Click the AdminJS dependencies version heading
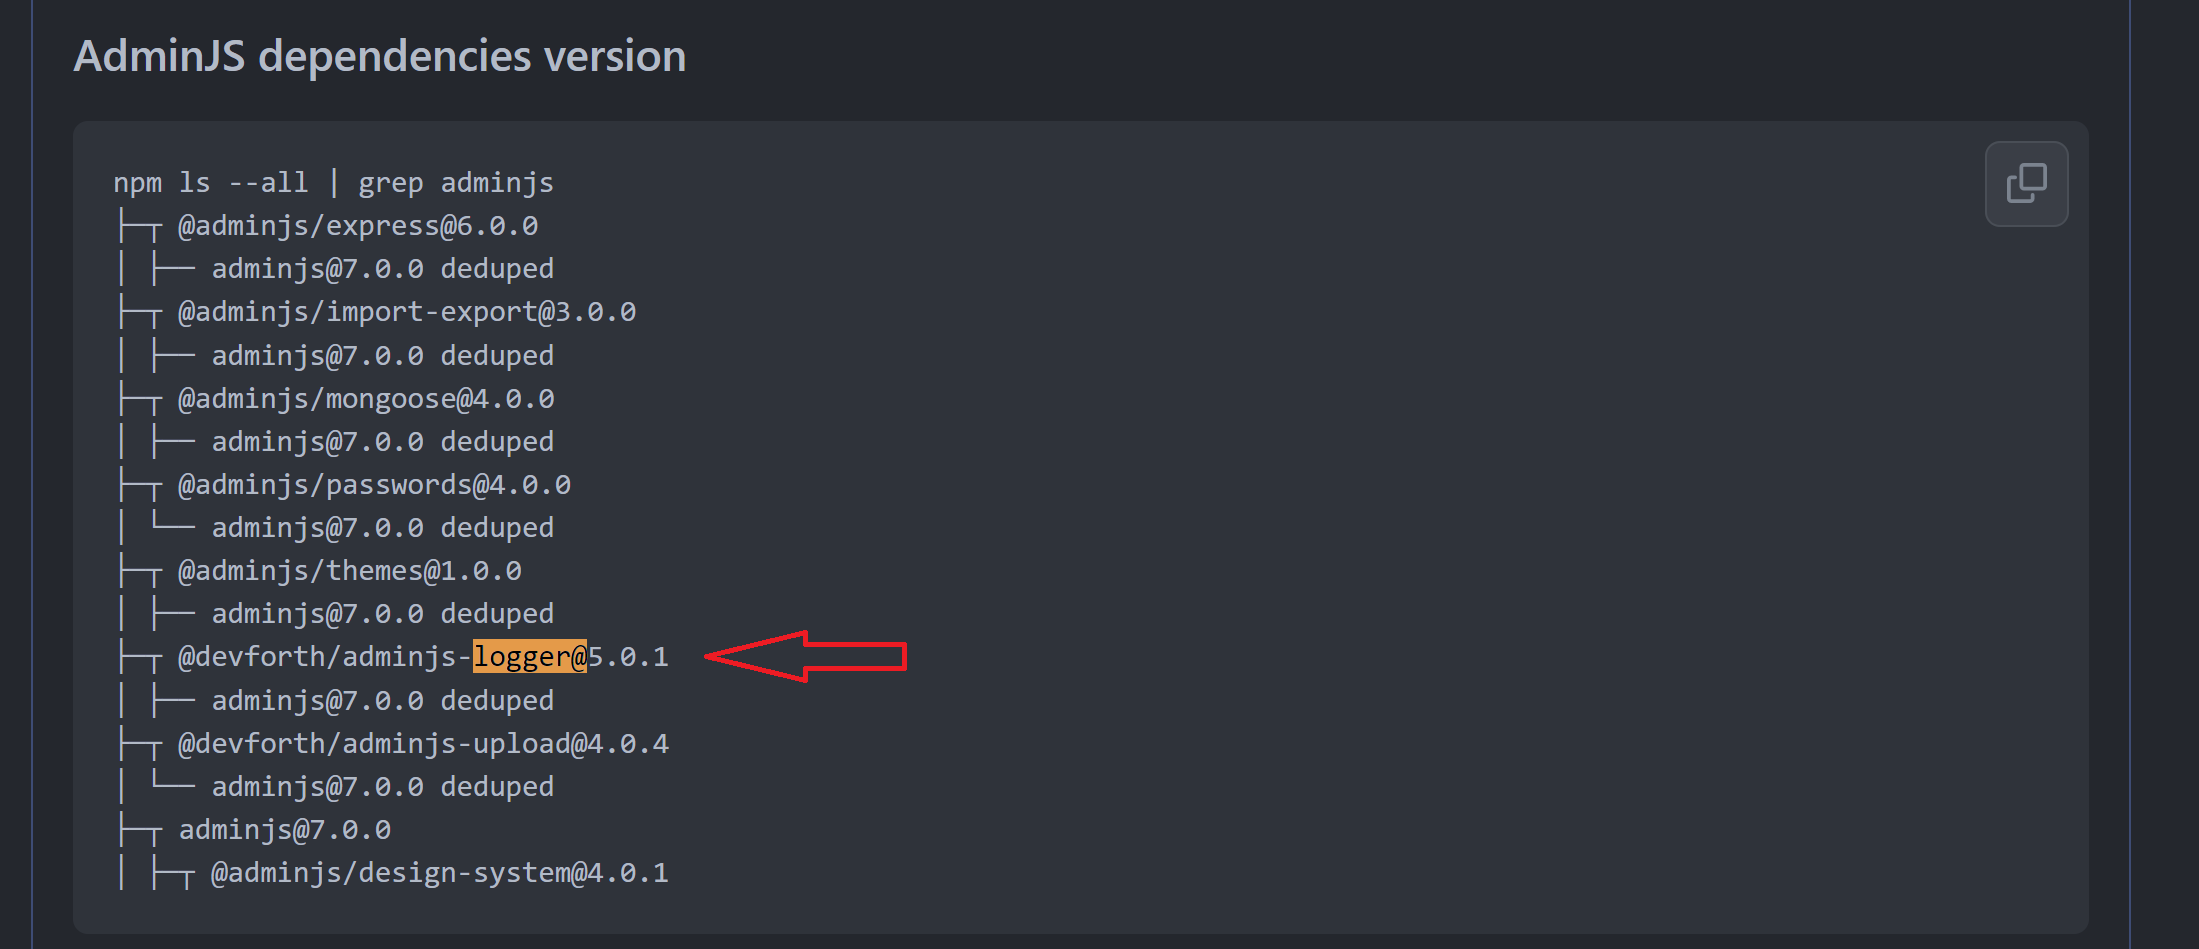2199x949 pixels. [x=379, y=56]
